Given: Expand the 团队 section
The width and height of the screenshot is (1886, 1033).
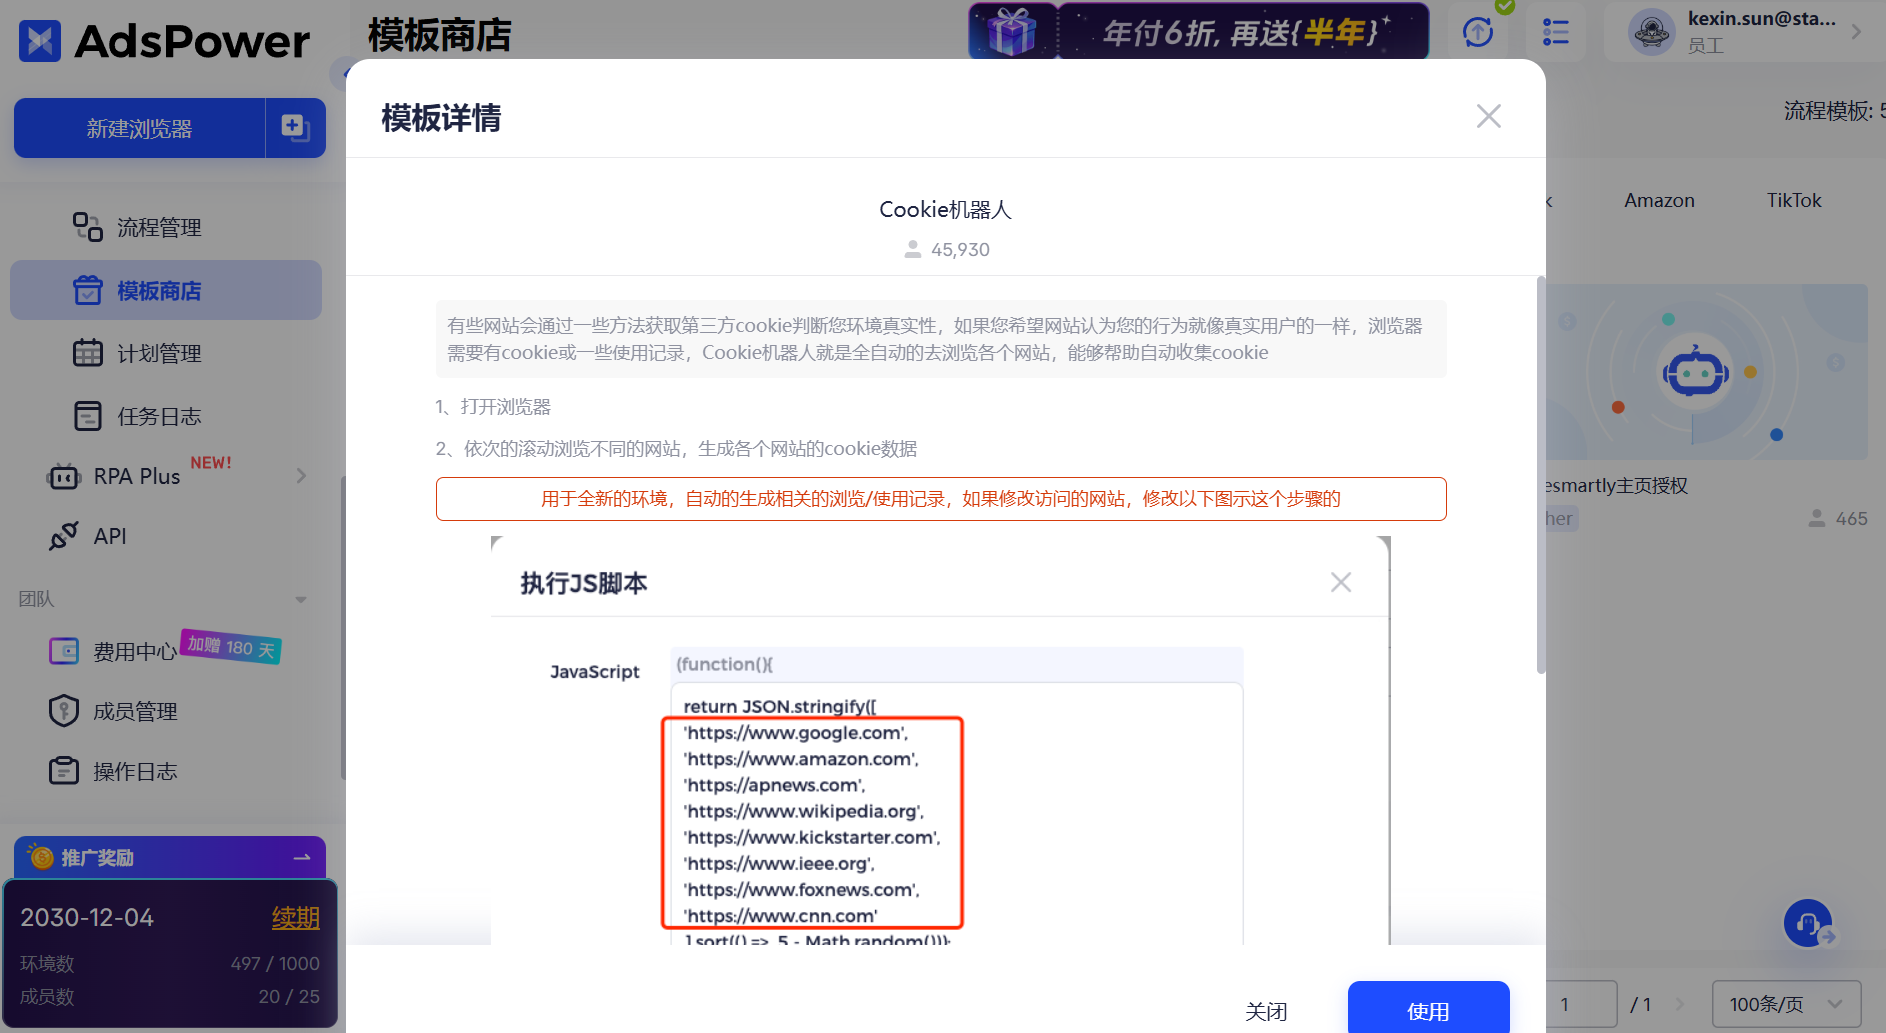Looking at the screenshot, I should pos(300,599).
